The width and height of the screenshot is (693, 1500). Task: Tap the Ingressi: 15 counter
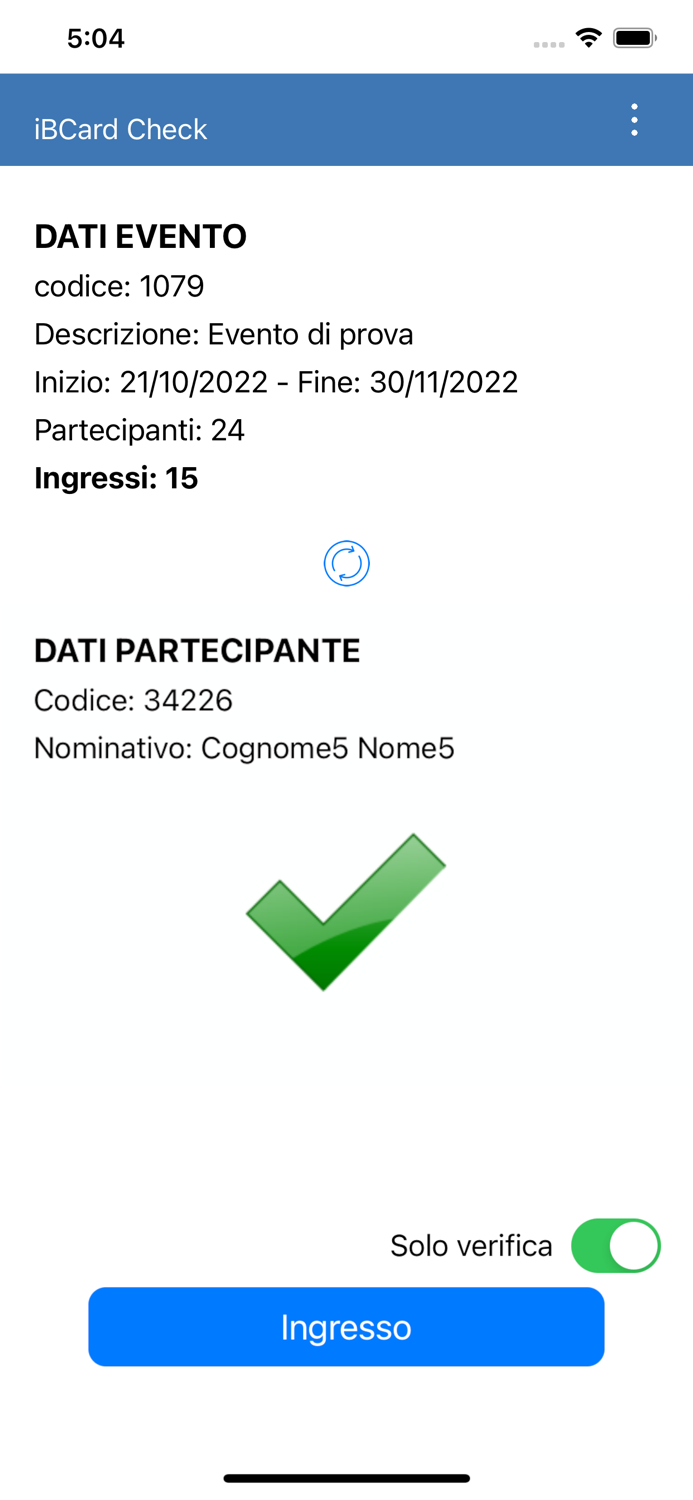point(116,478)
